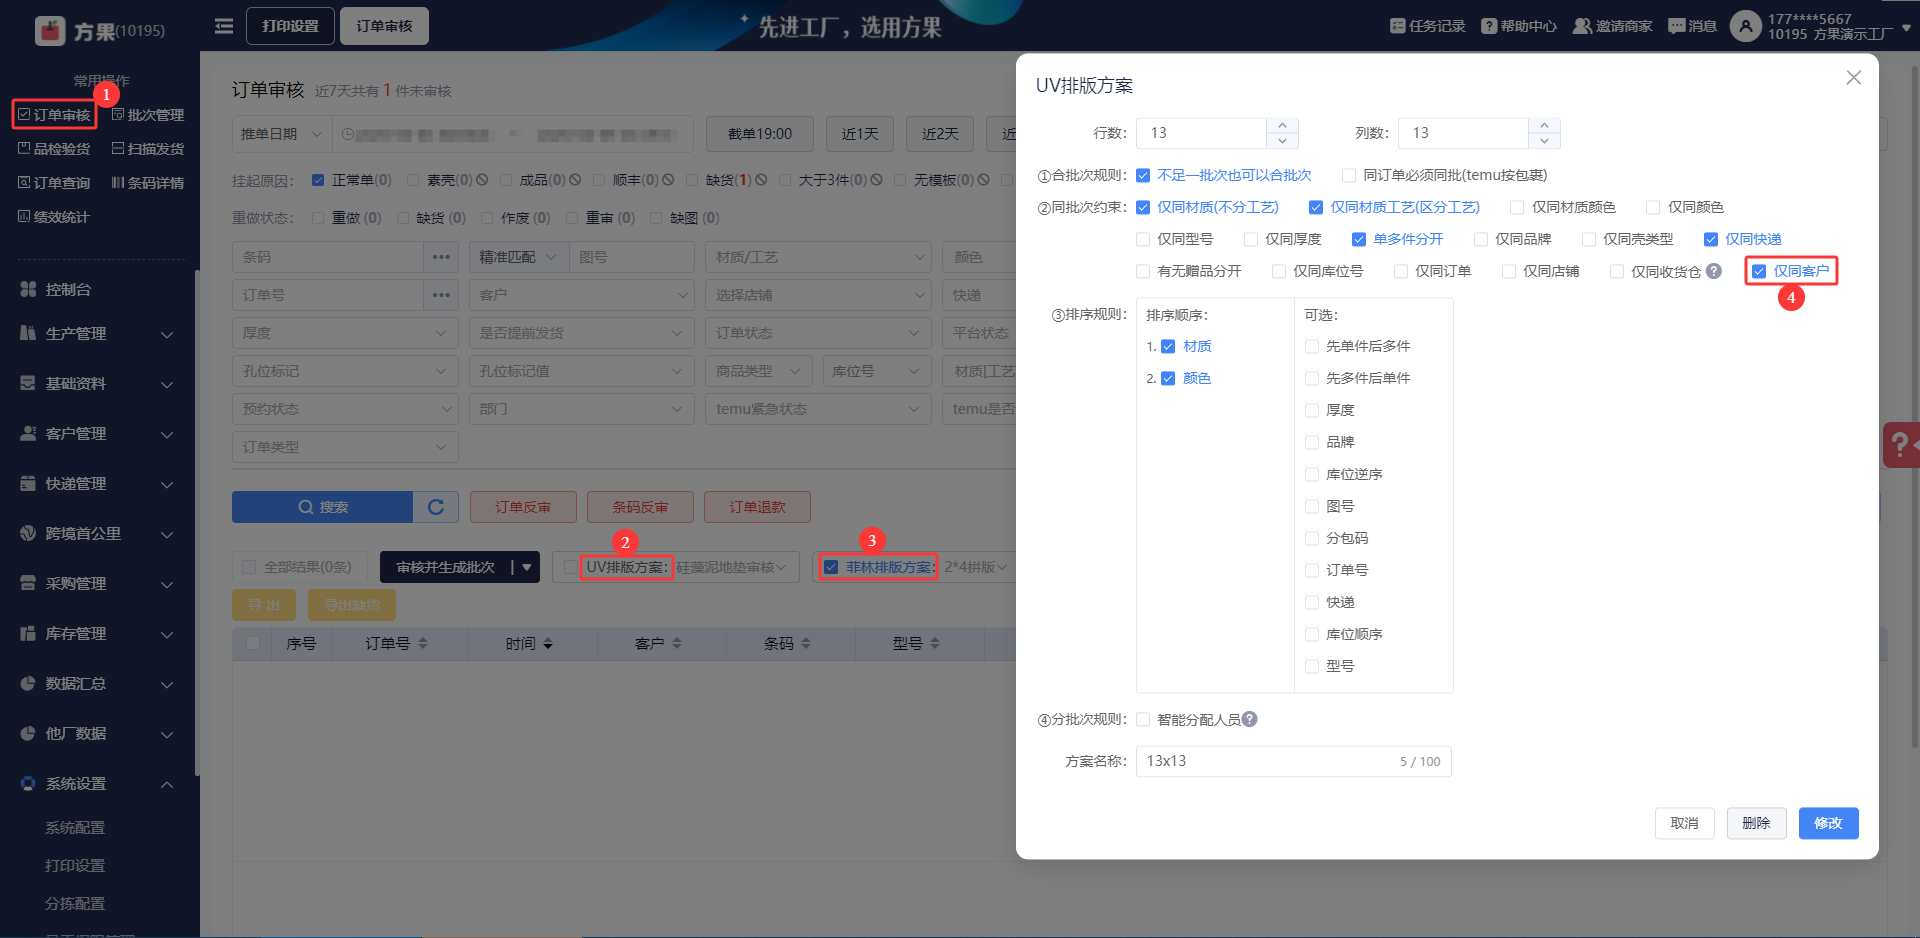This screenshot has height=938, width=1920.
Task: Click help icon next to 仅同收货仓
Action: (x=1714, y=271)
